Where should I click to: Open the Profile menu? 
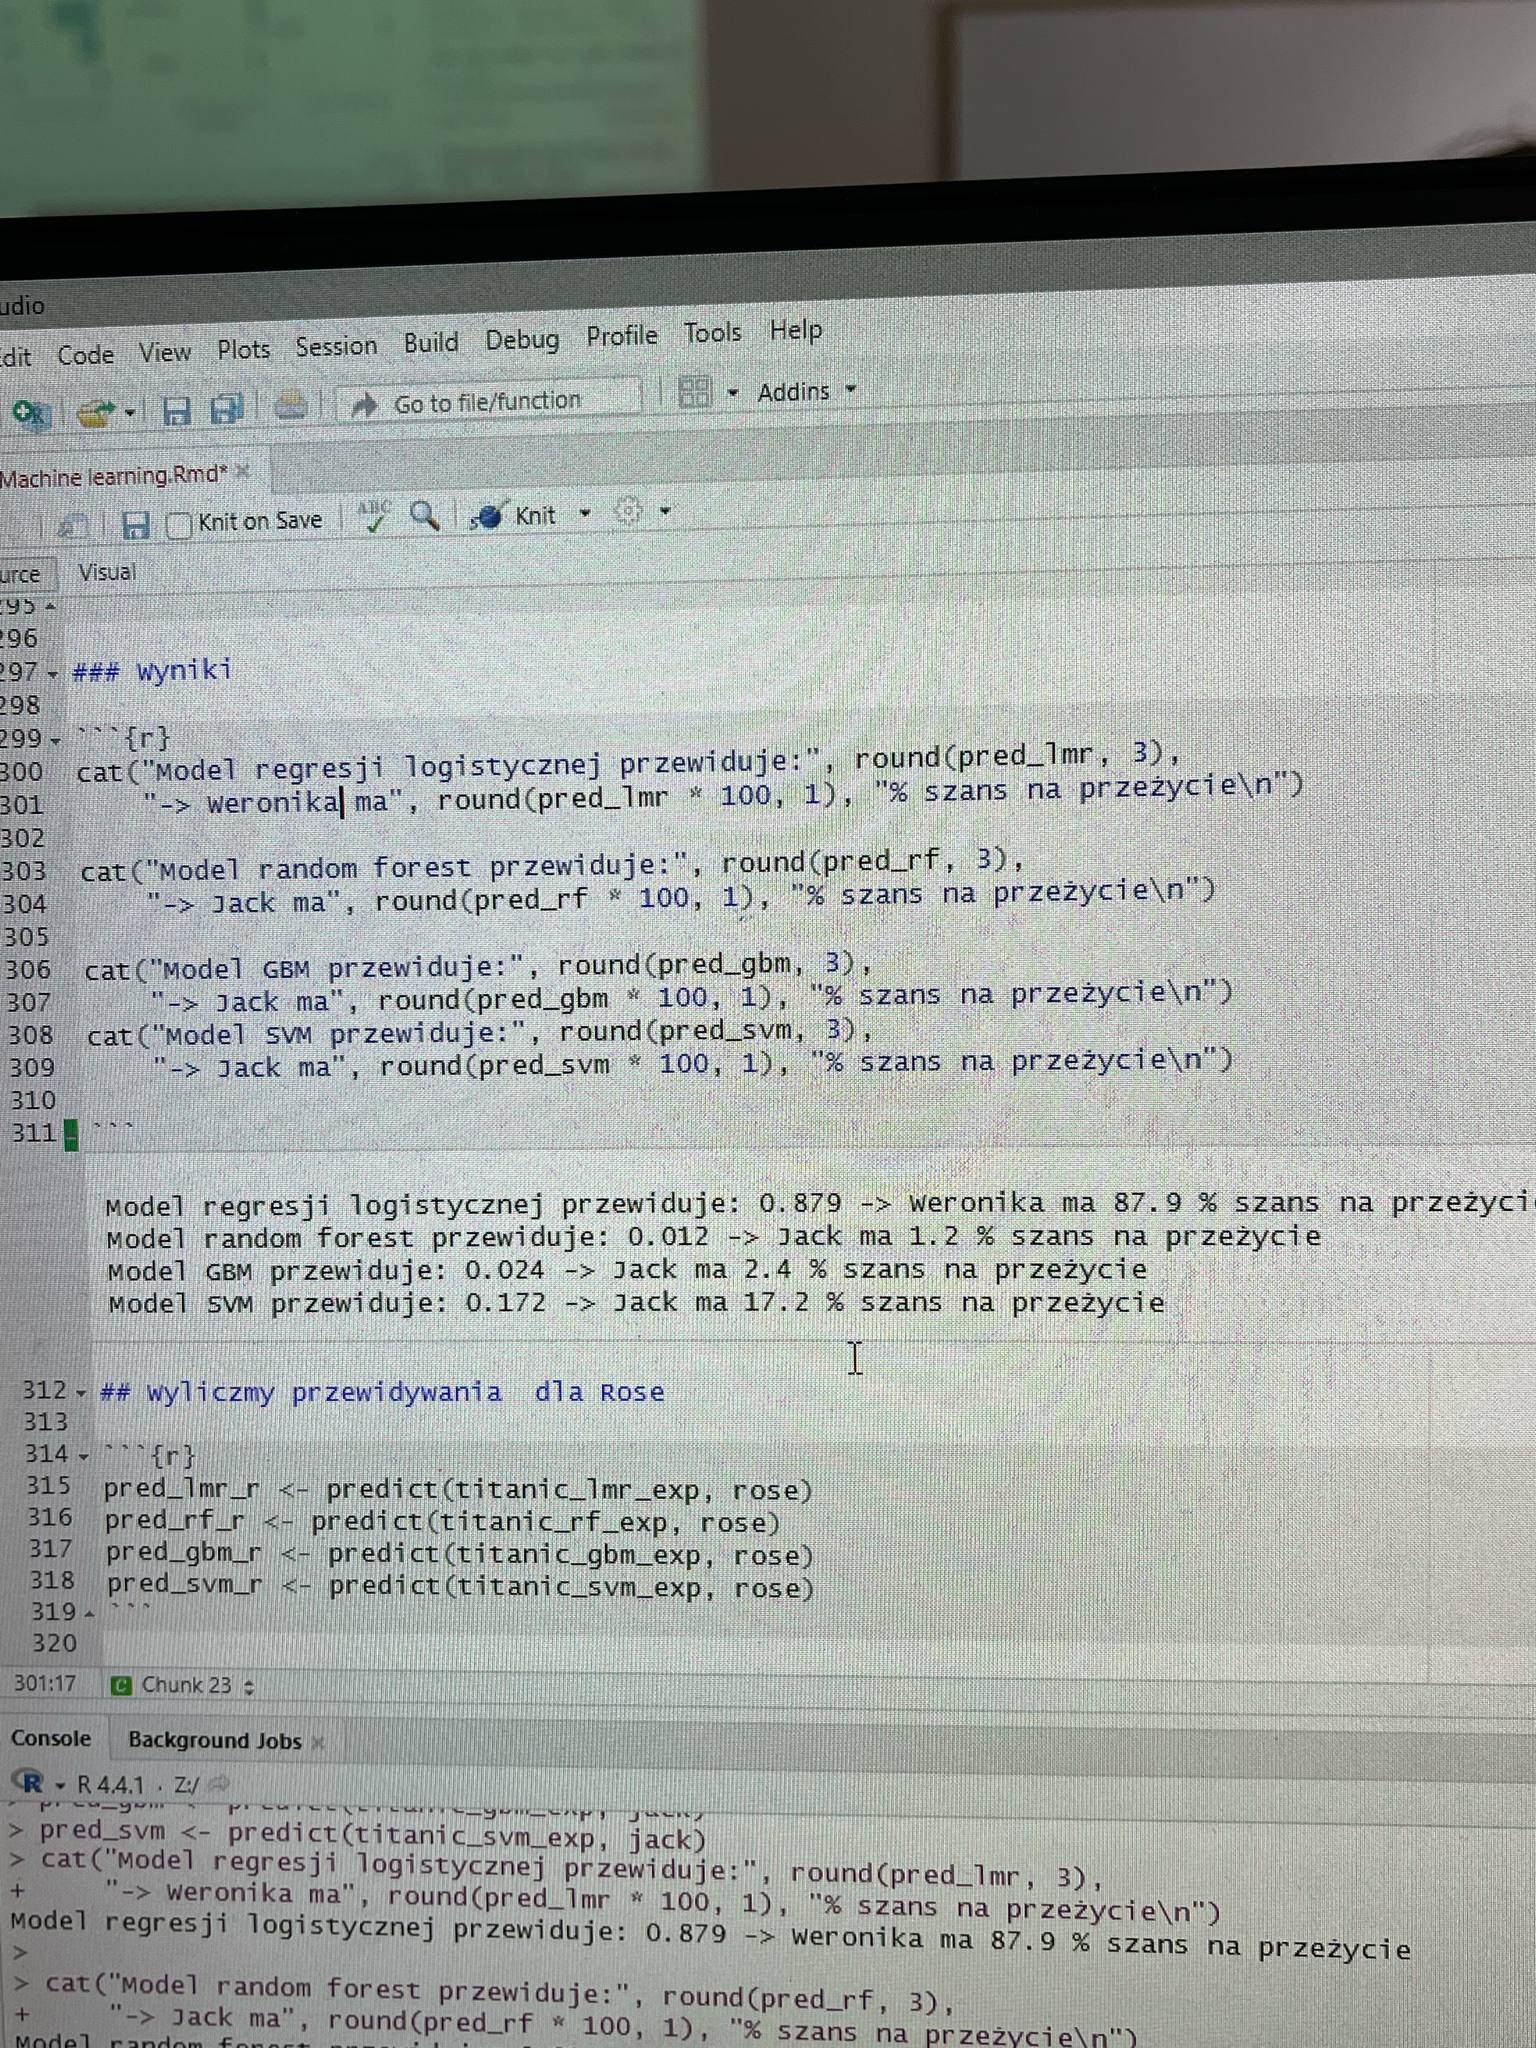pos(622,336)
